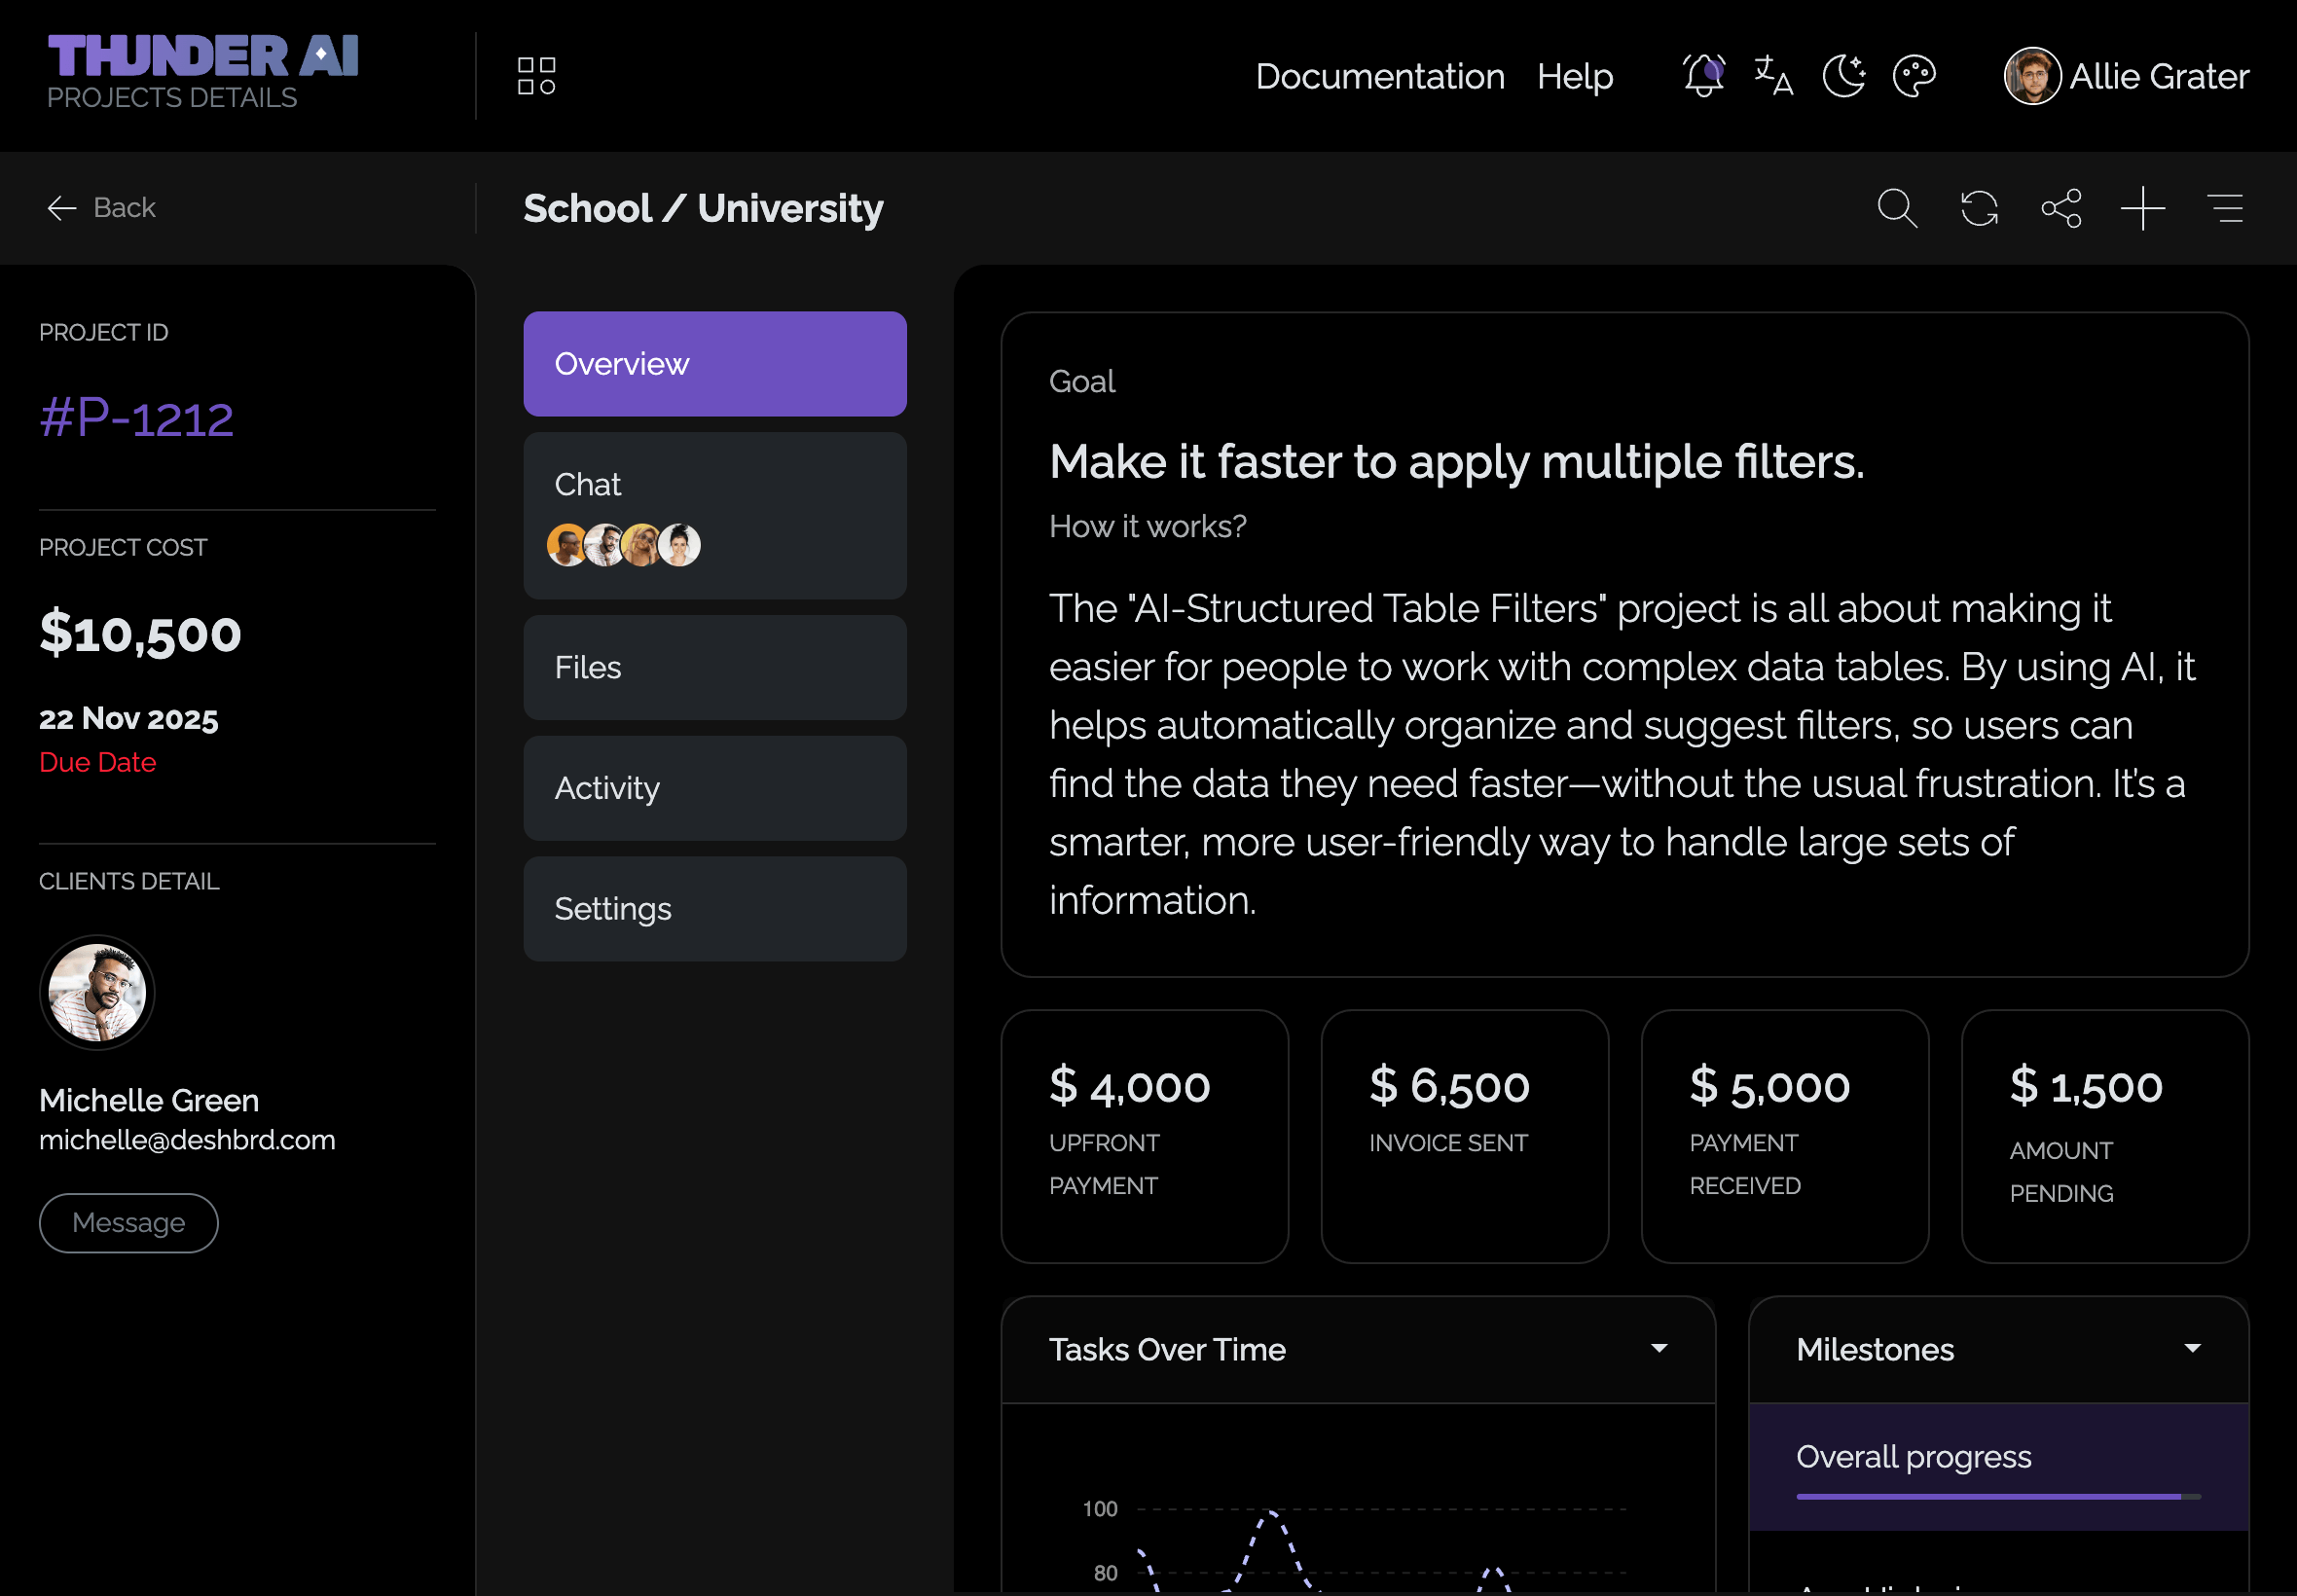Open the lines menu icon
Viewport: 2297px width, 1596px height.
point(2225,208)
